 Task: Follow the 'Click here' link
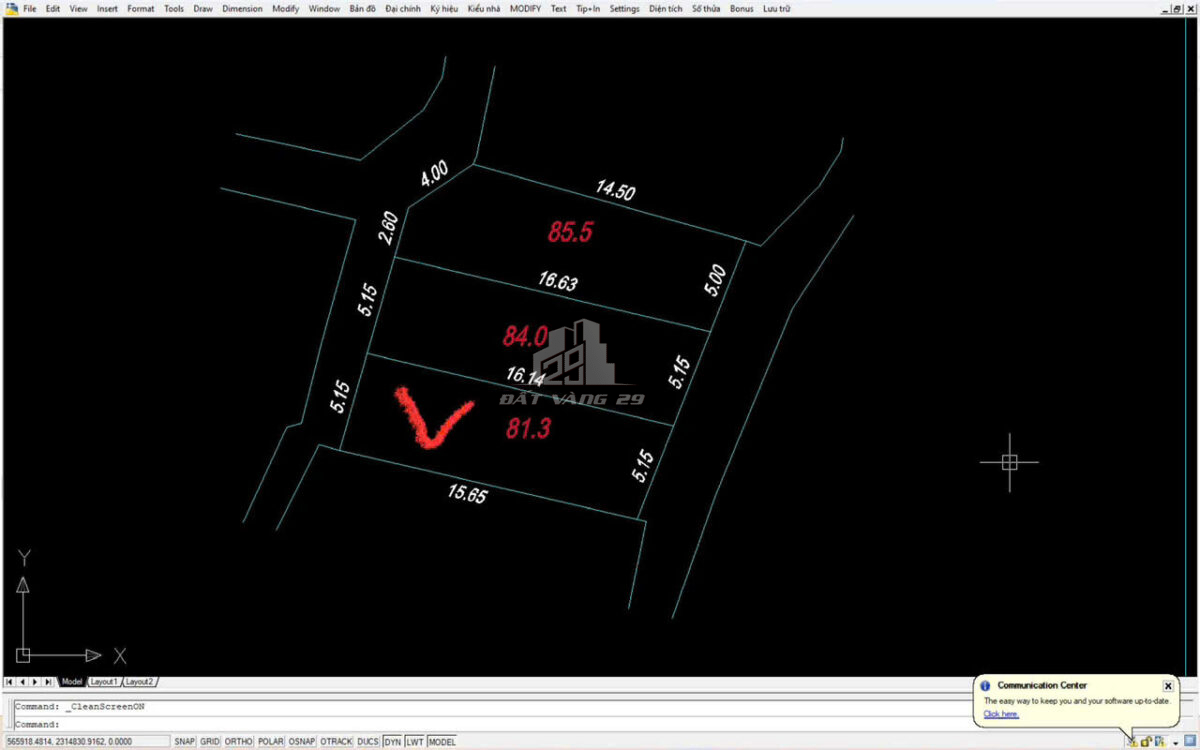coord(1000,714)
